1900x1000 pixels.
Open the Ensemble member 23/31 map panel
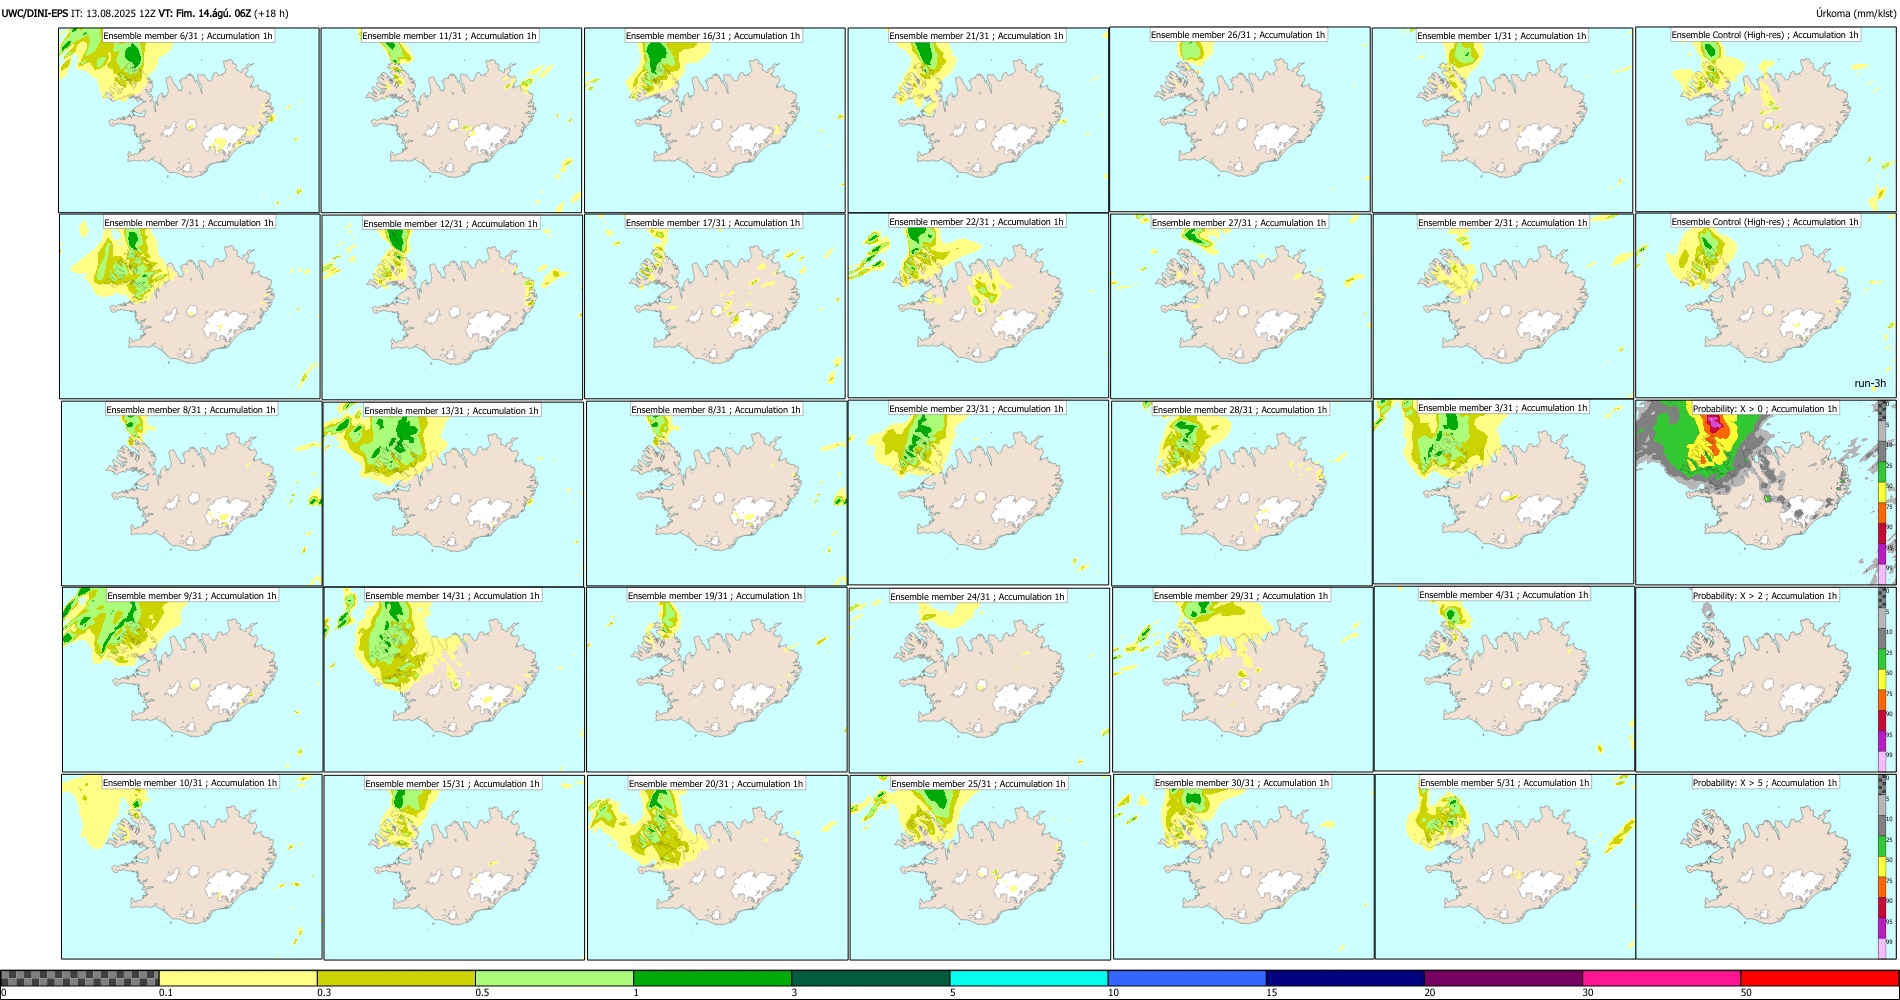[978, 492]
